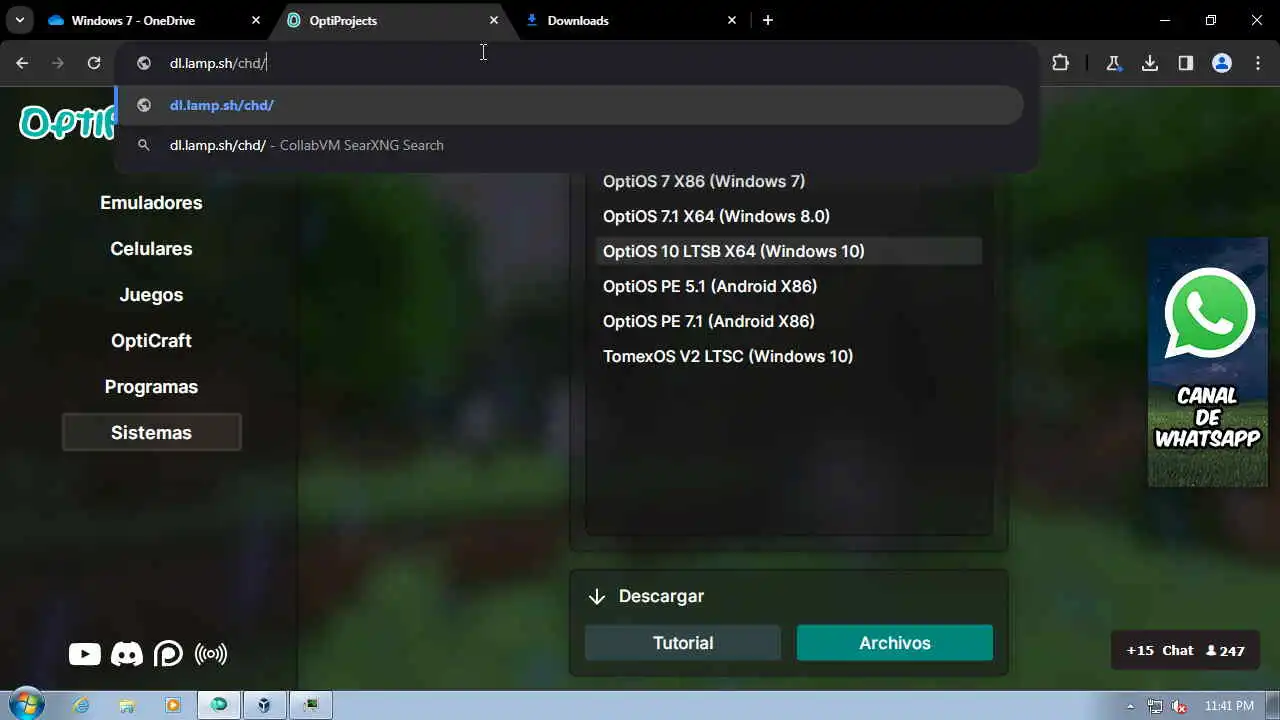Open the Programas sidebar section
1280x720 pixels.
[151, 387]
